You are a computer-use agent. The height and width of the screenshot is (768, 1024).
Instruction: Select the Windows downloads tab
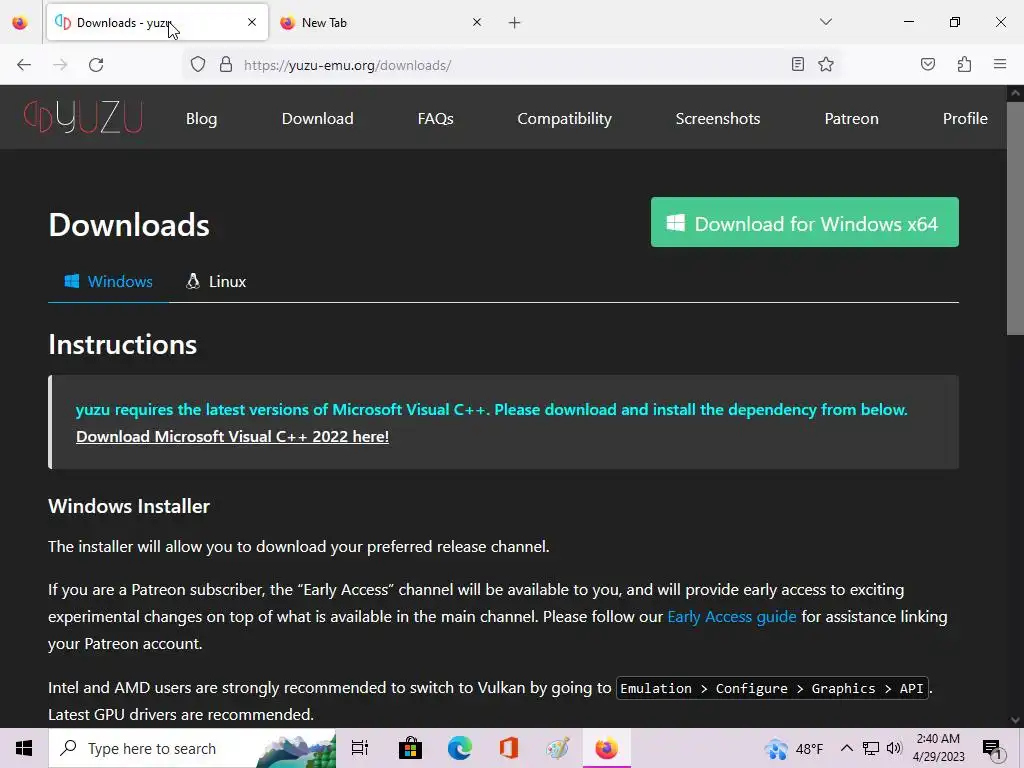108,281
